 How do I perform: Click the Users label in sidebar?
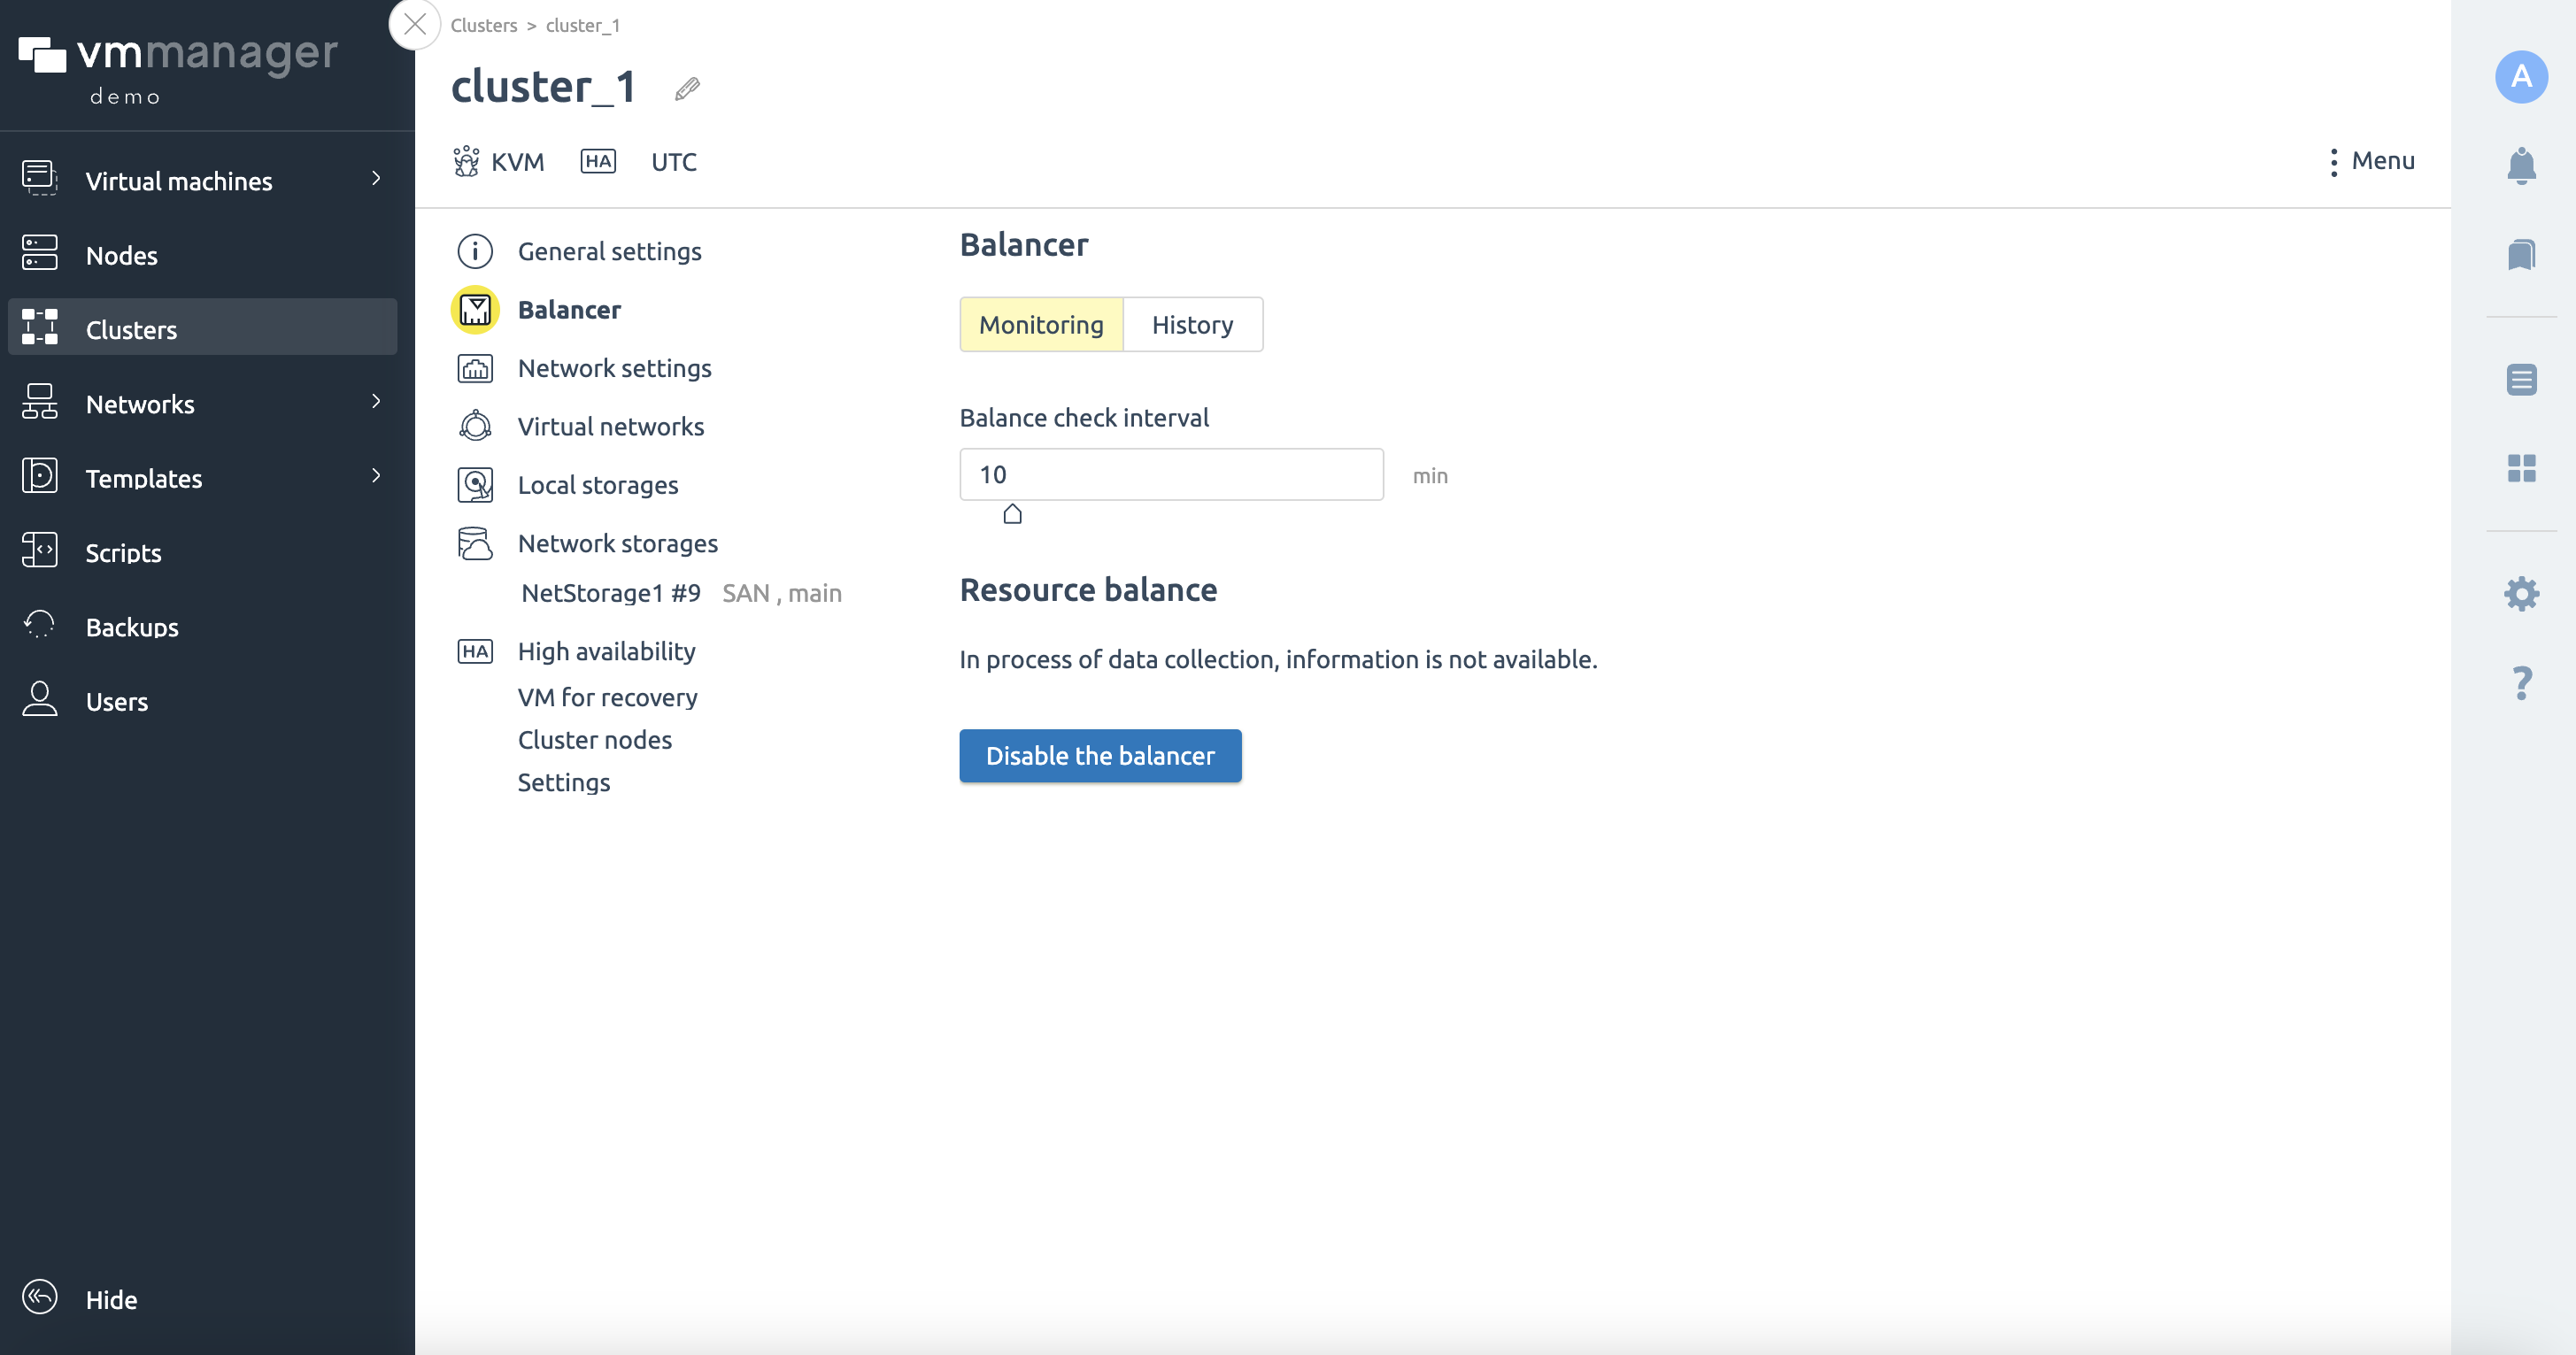[117, 701]
